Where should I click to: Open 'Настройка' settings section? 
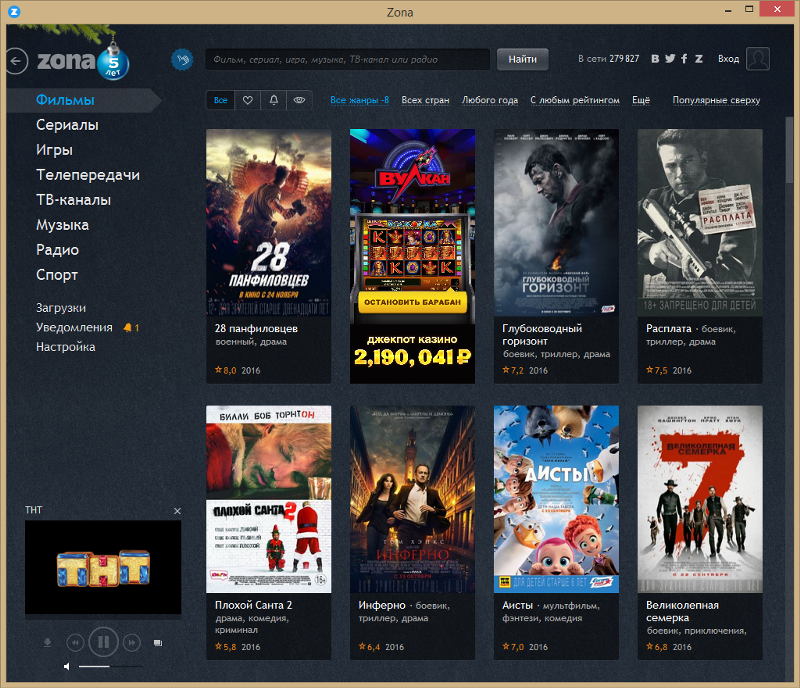[65, 347]
